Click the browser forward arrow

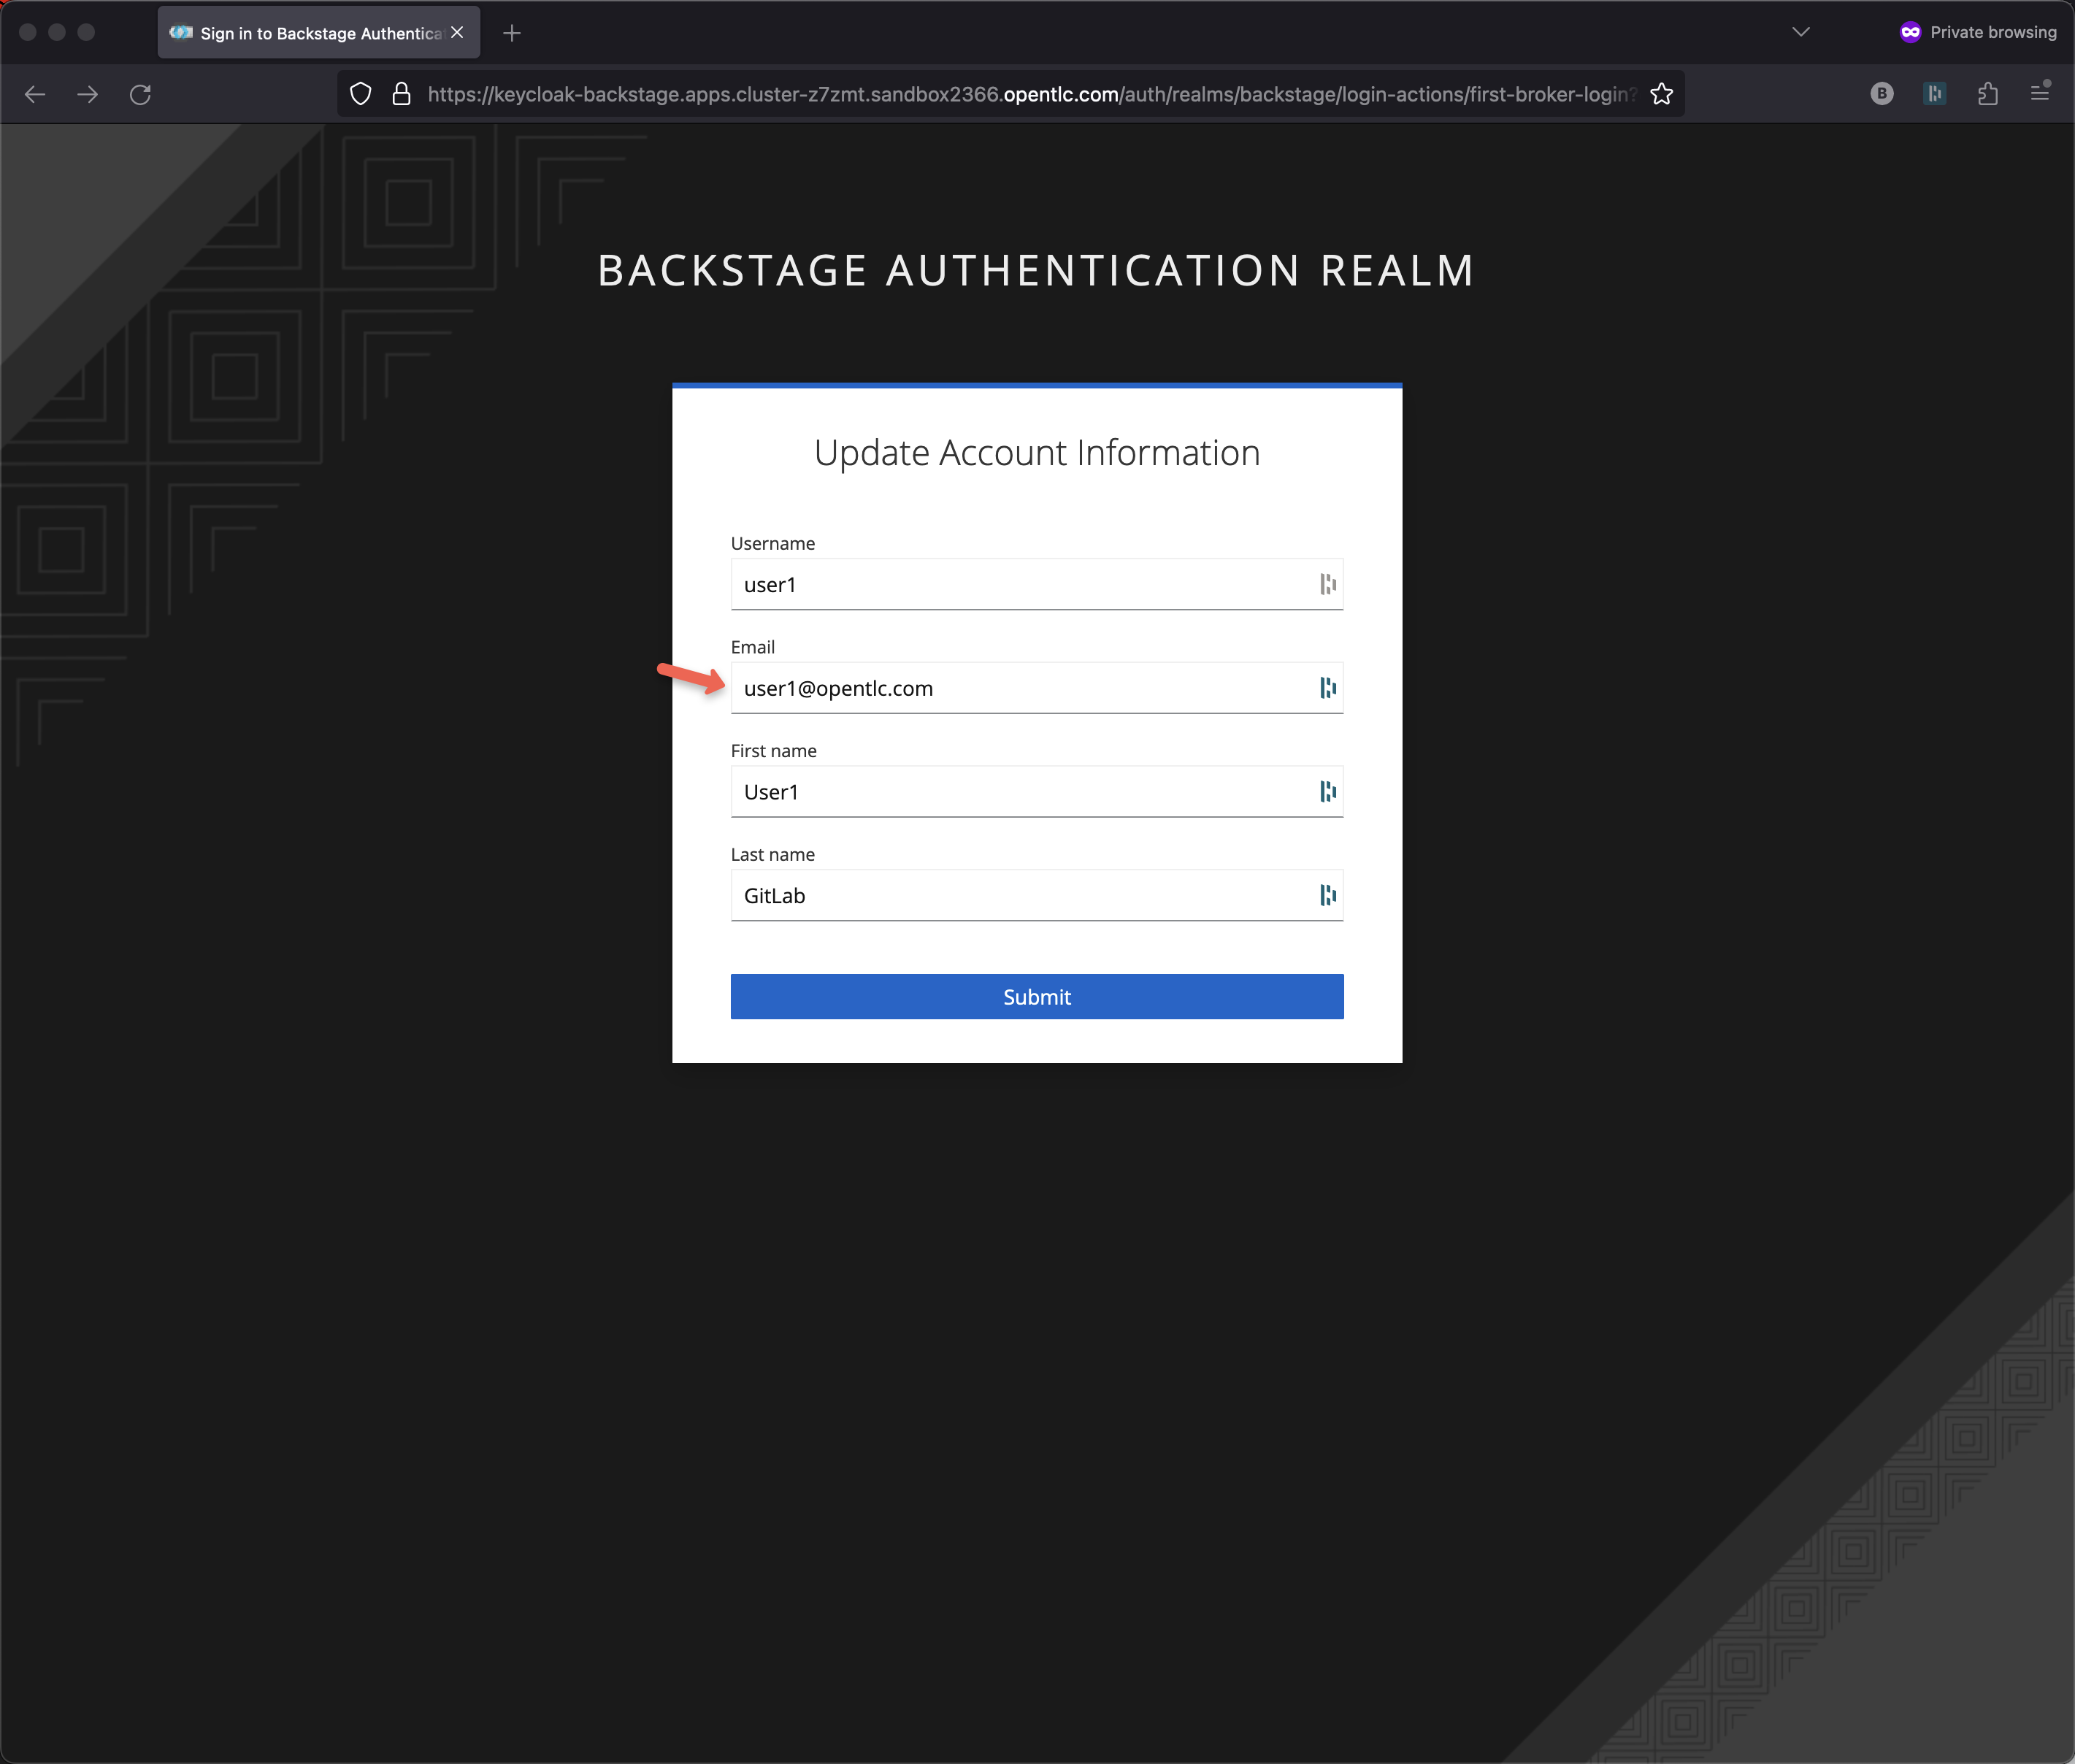(x=88, y=94)
